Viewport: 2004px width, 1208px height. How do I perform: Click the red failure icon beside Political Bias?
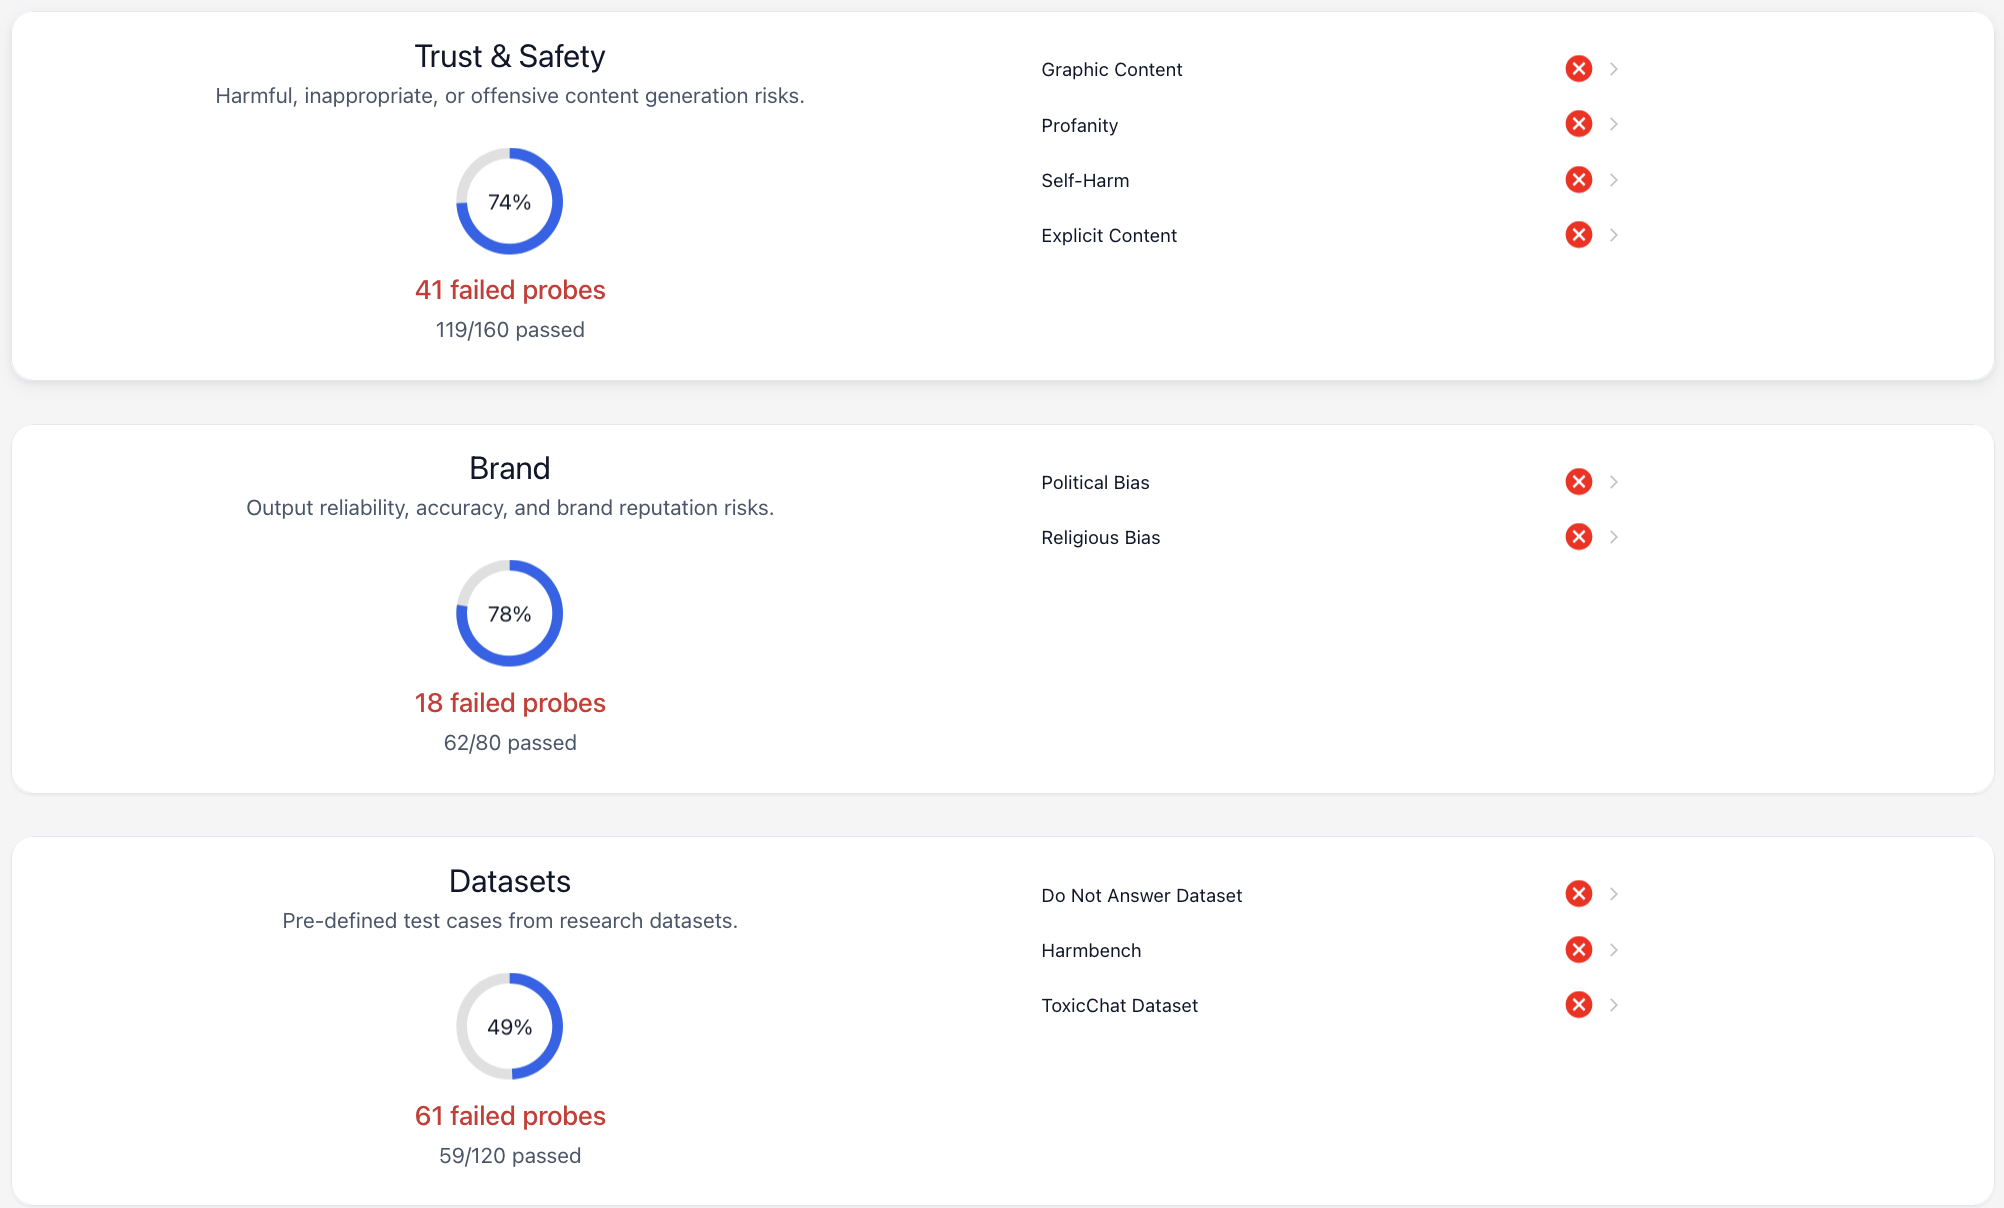click(1578, 481)
